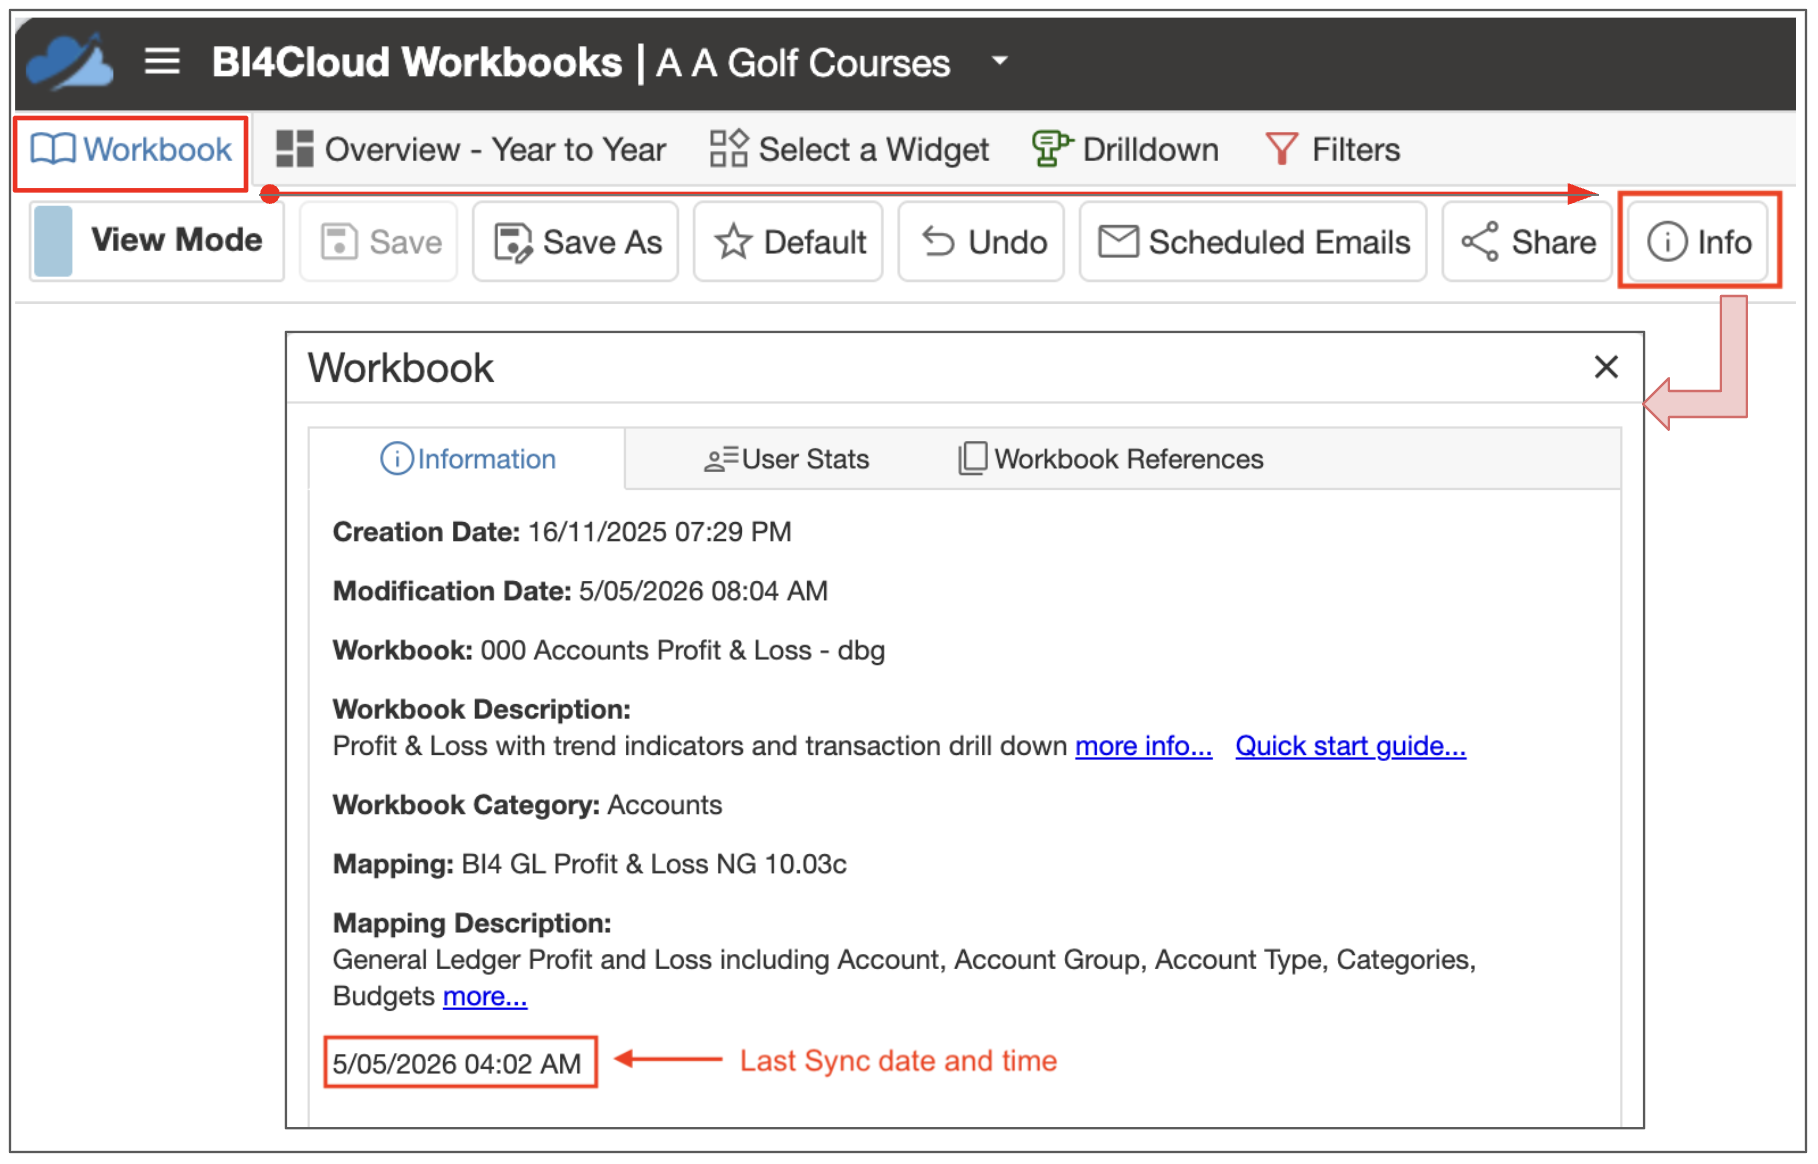Click the Share button
The height and width of the screenshot is (1164, 1818).
1527,242
